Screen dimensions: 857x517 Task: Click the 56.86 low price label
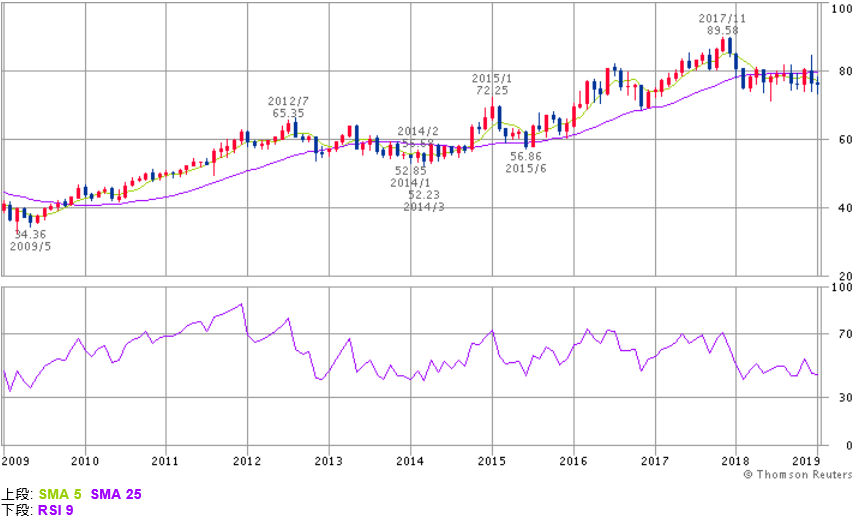526,156
